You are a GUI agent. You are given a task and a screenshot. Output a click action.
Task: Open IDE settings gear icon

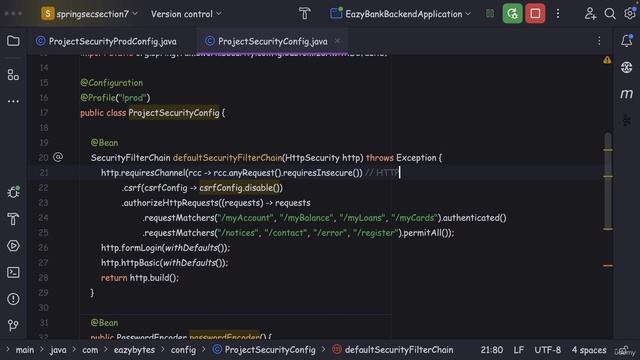[630, 13]
